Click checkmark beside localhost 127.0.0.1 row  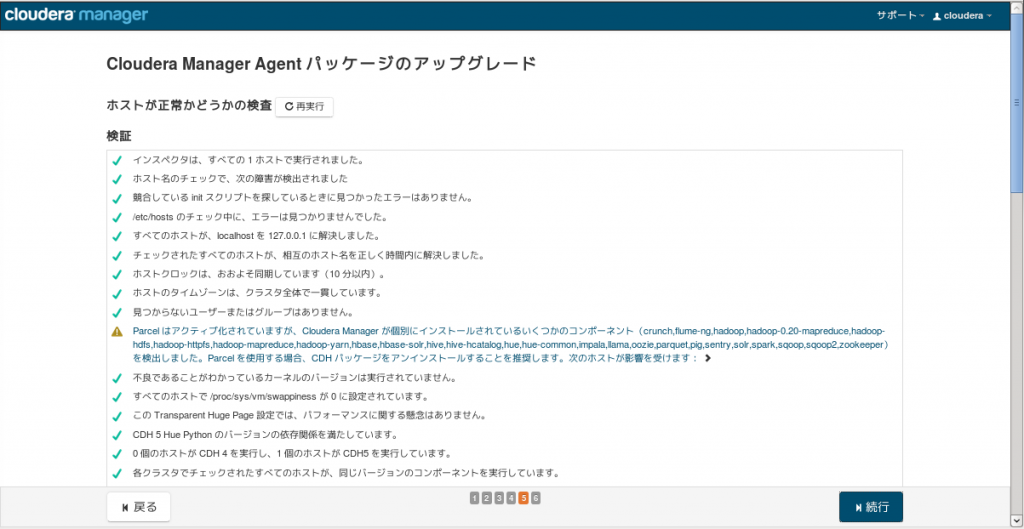[117, 236]
